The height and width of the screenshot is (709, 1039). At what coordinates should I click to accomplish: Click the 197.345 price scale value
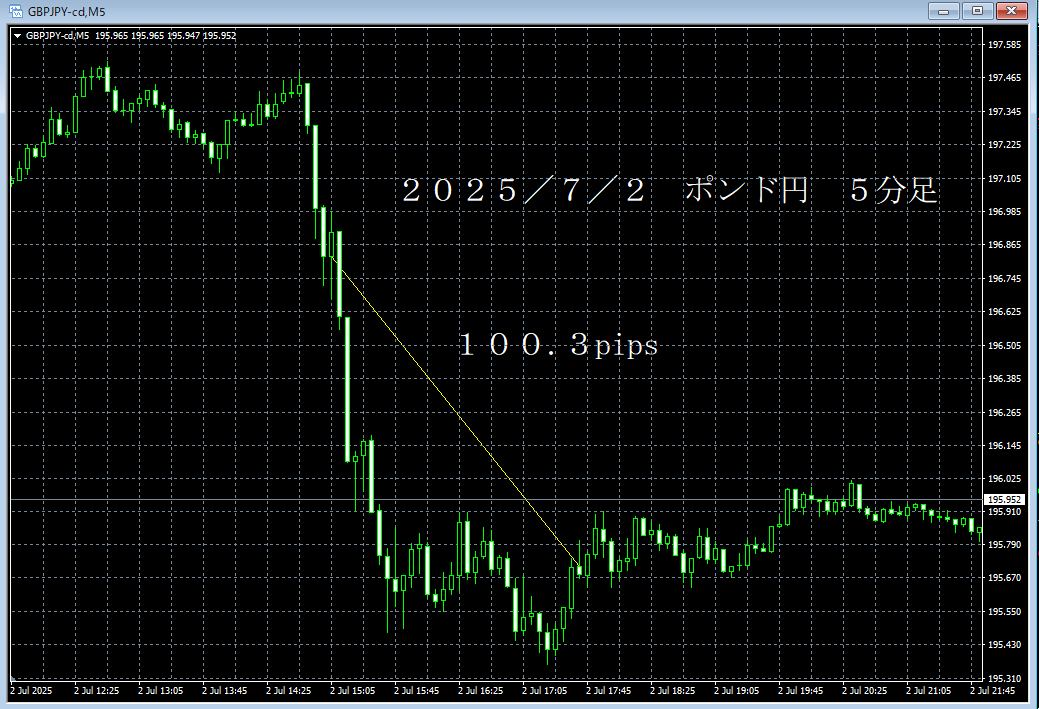[1005, 112]
